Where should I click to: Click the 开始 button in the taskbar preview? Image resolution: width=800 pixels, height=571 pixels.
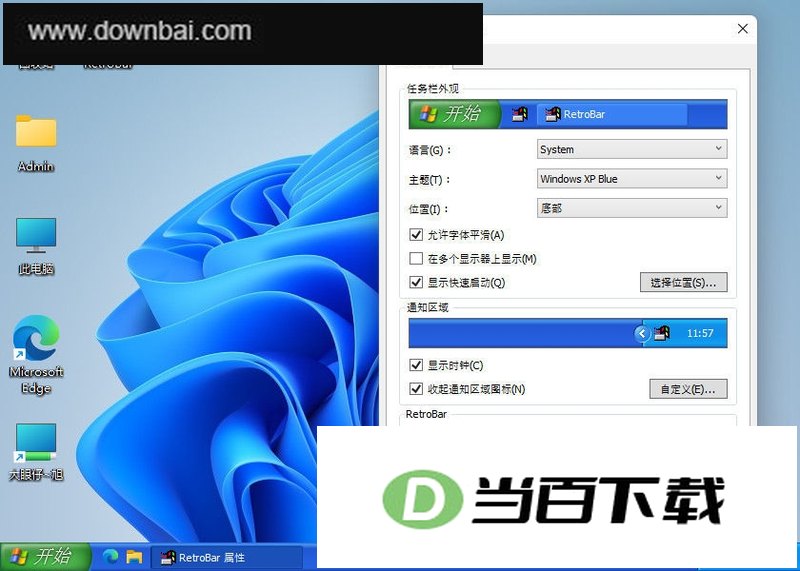pos(455,114)
